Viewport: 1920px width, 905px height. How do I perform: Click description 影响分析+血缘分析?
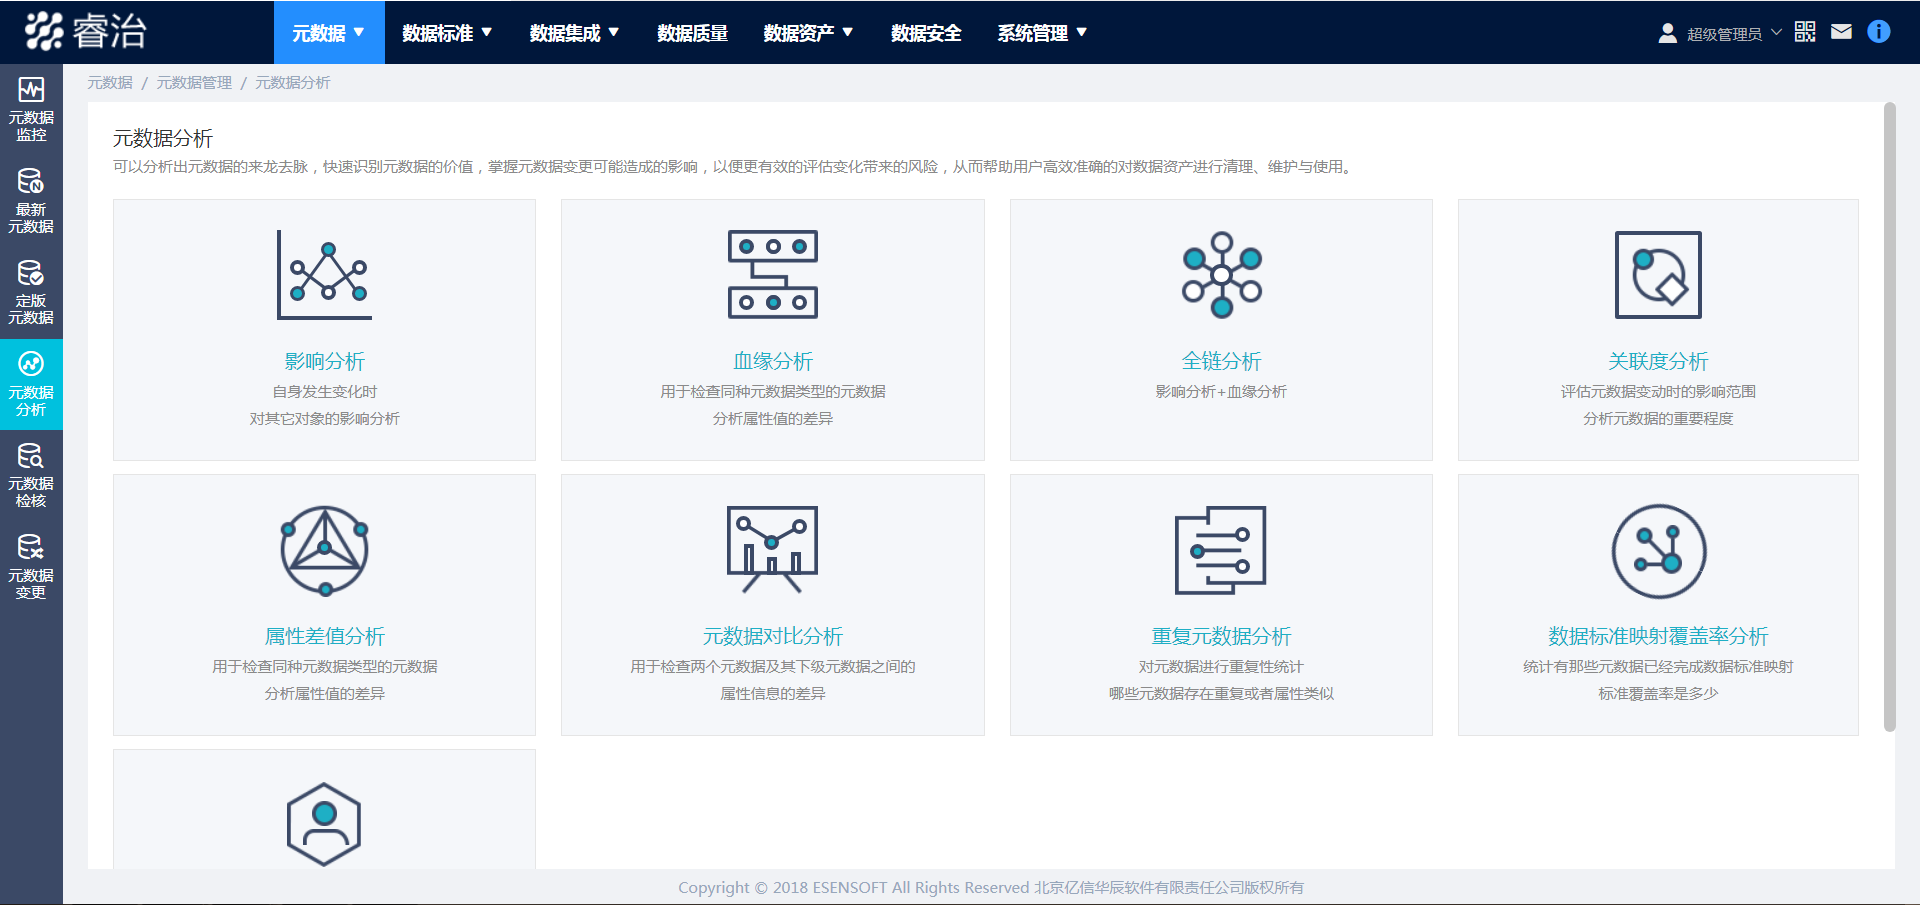1221,392
